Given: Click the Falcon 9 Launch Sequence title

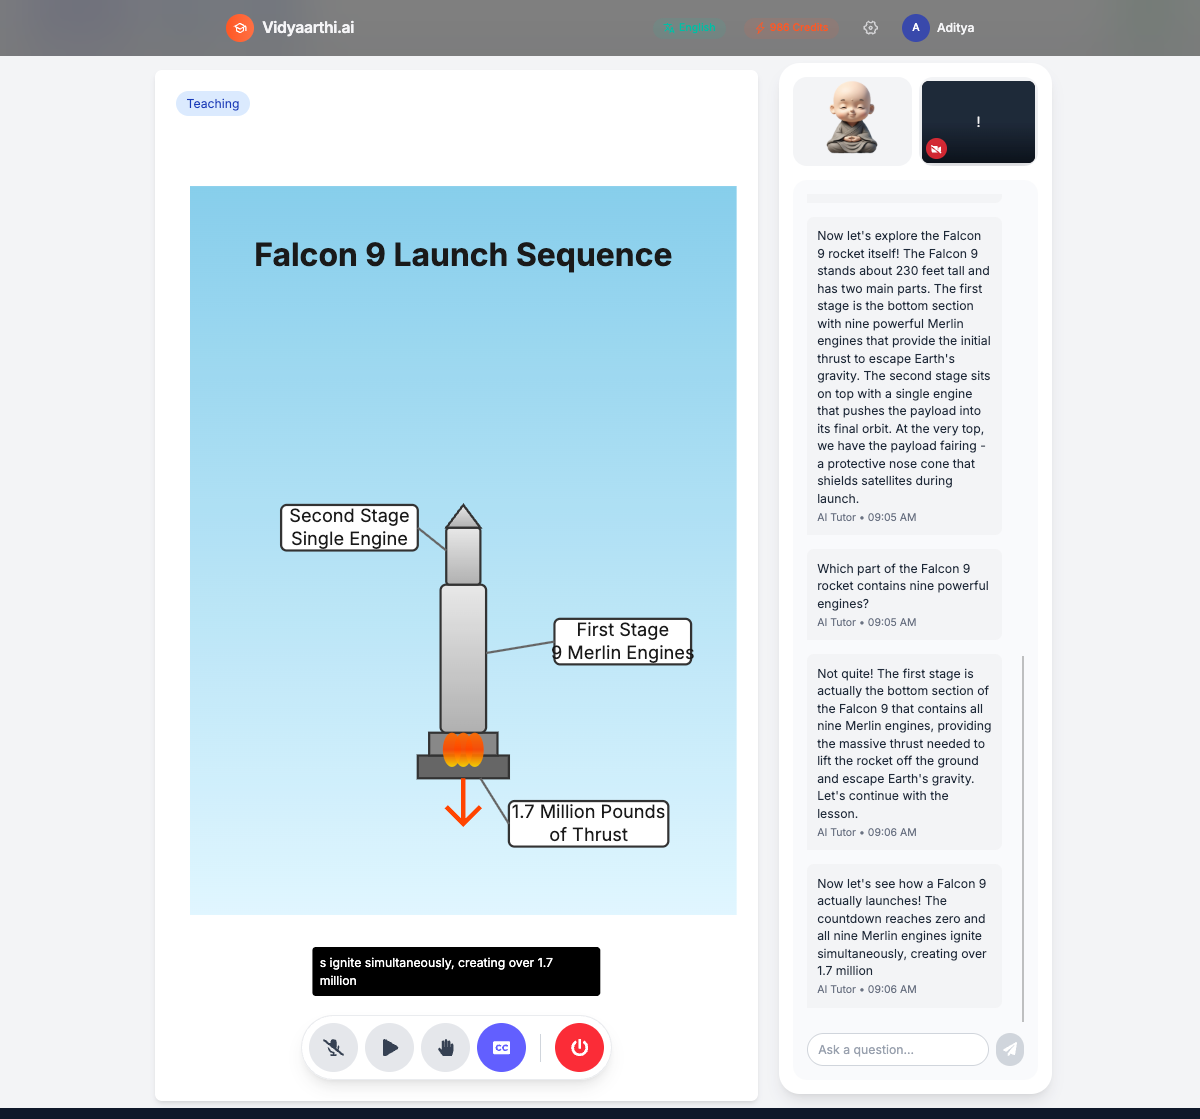Looking at the screenshot, I should [x=463, y=255].
